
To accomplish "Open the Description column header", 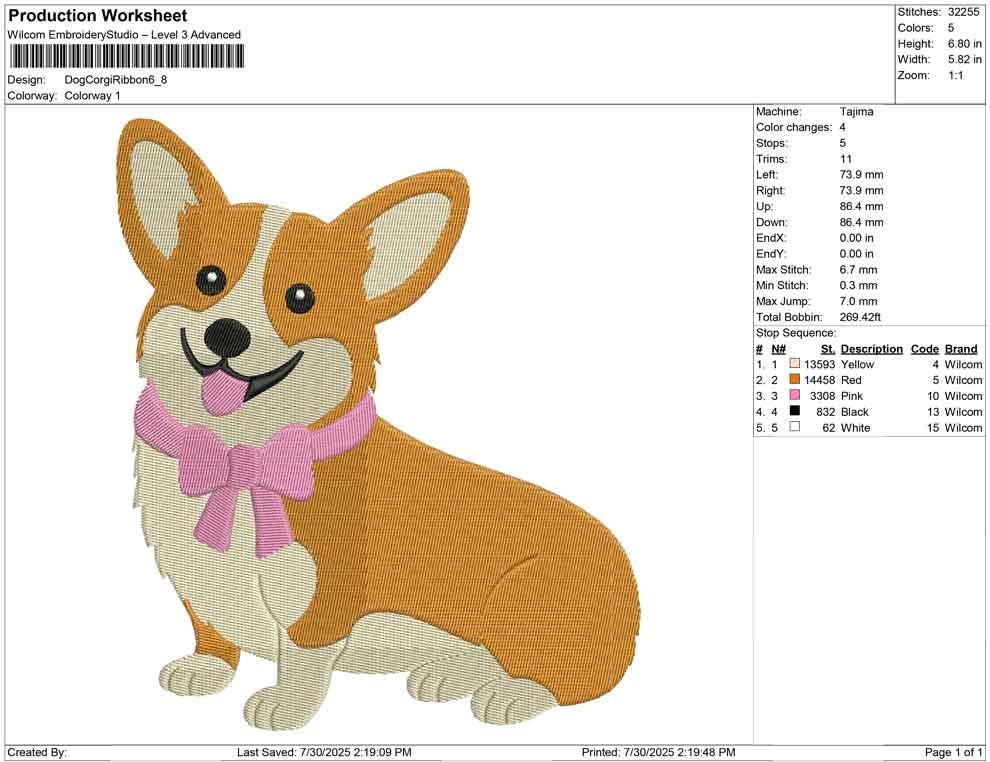I will pos(871,348).
